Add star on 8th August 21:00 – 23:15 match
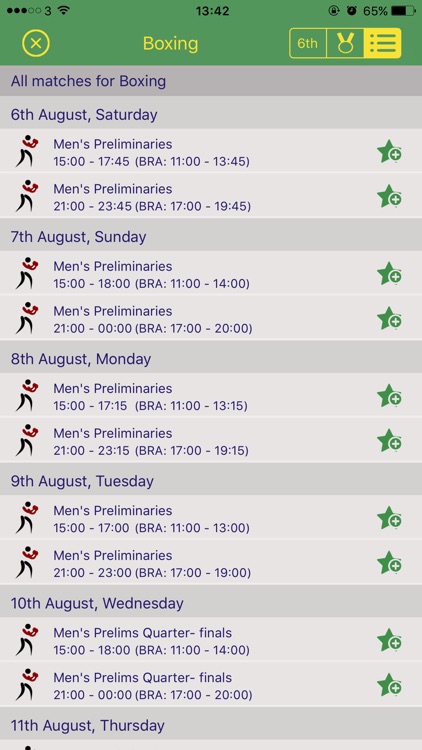The width and height of the screenshot is (422, 750). click(x=389, y=441)
